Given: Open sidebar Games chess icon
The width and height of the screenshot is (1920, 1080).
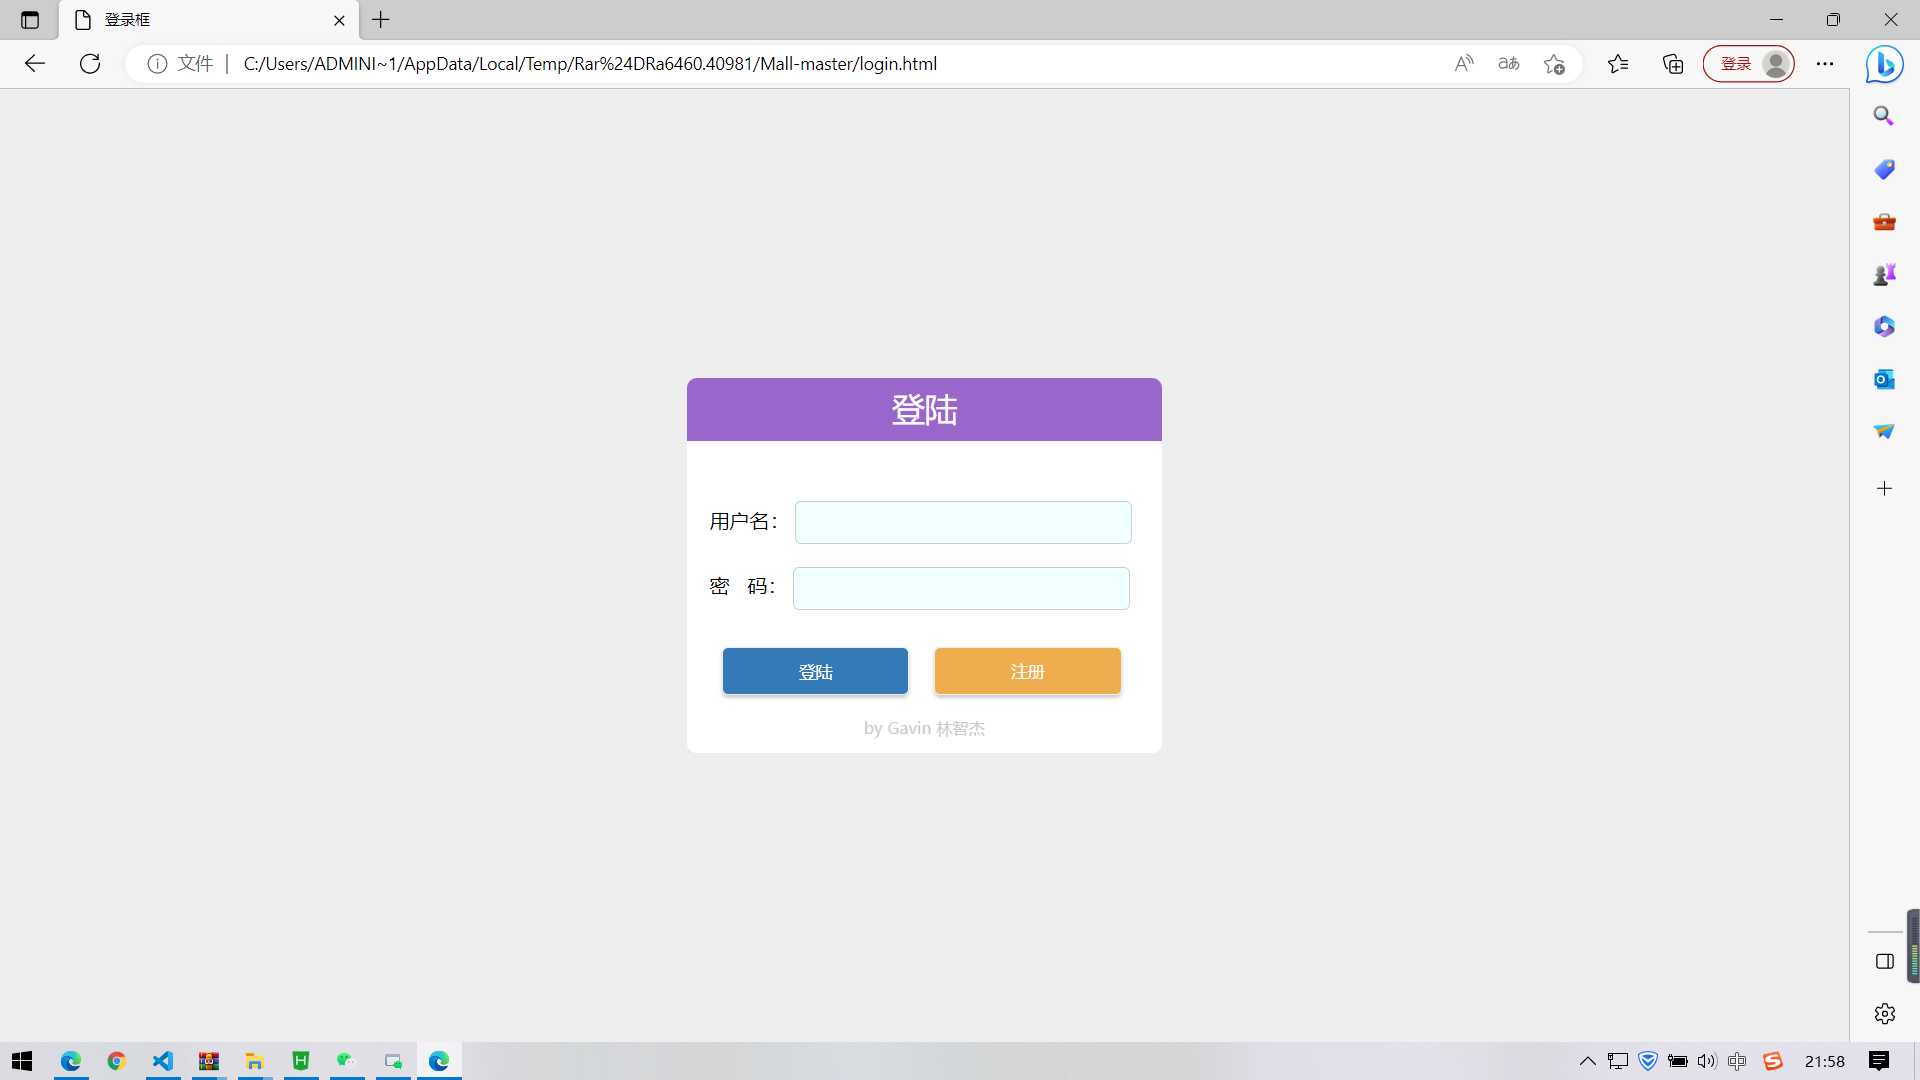Looking at the screenshot, I should [1884, 274].
